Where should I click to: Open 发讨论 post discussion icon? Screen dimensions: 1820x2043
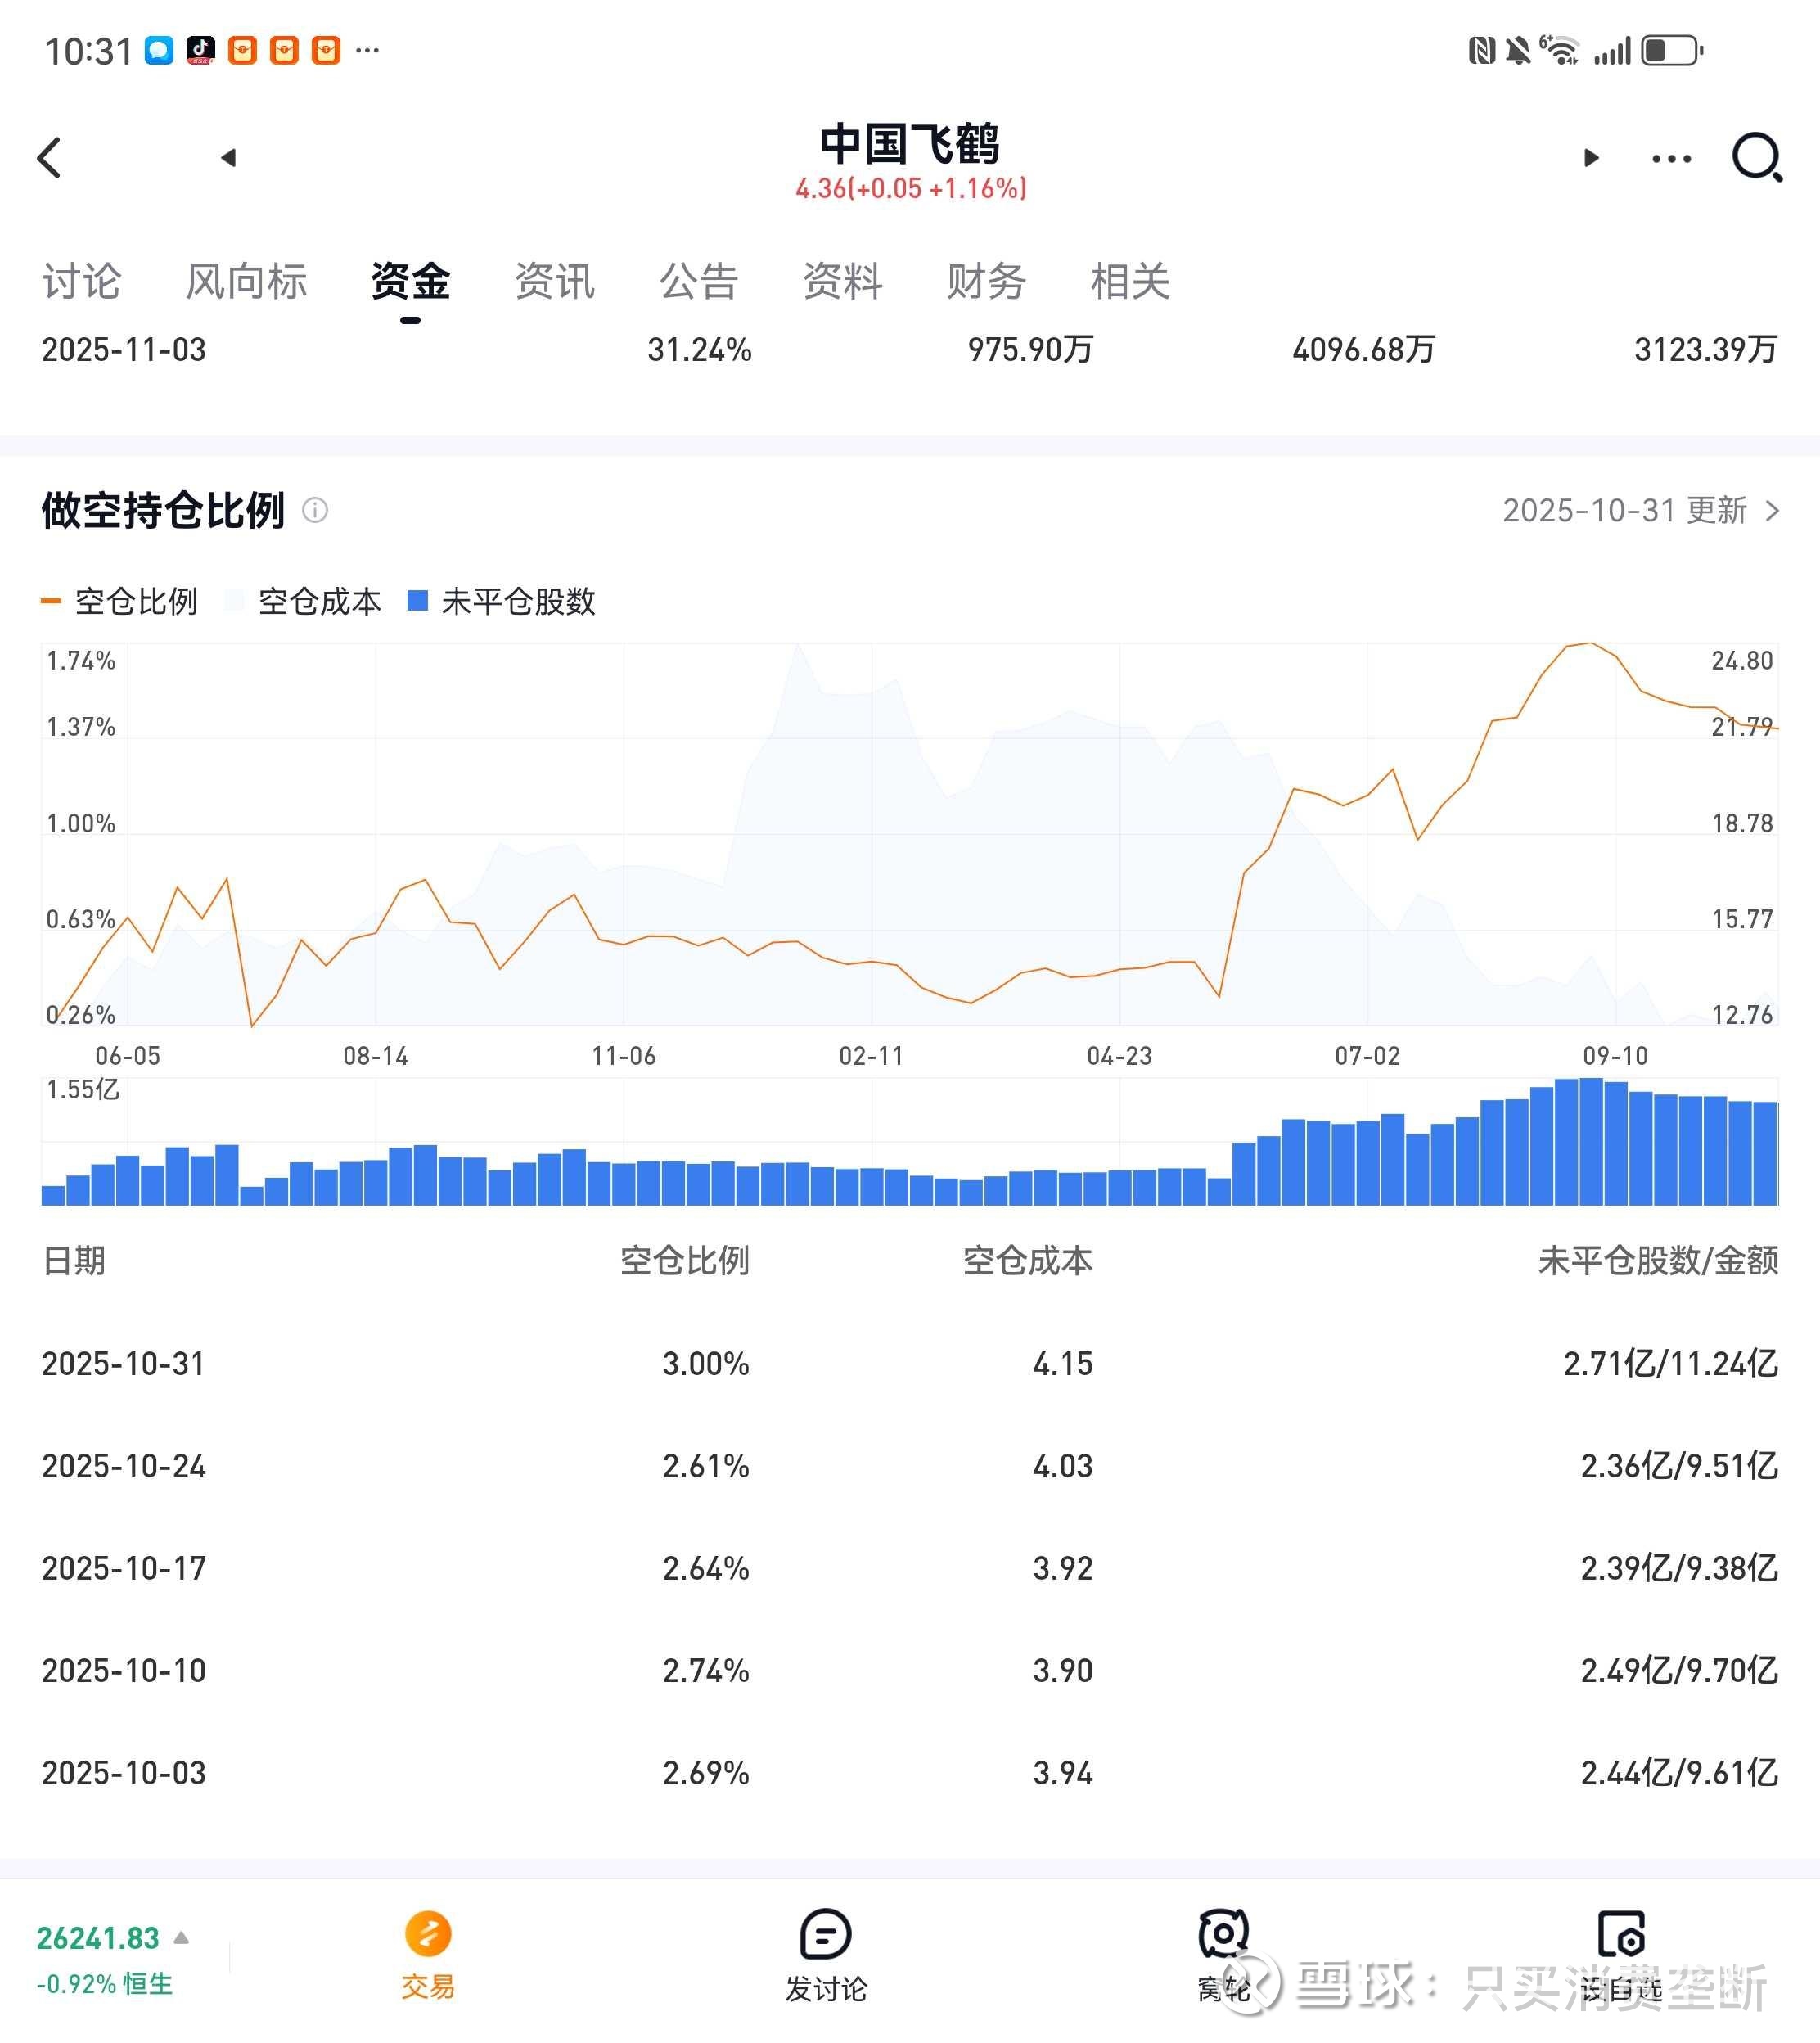pos(826,1933)
